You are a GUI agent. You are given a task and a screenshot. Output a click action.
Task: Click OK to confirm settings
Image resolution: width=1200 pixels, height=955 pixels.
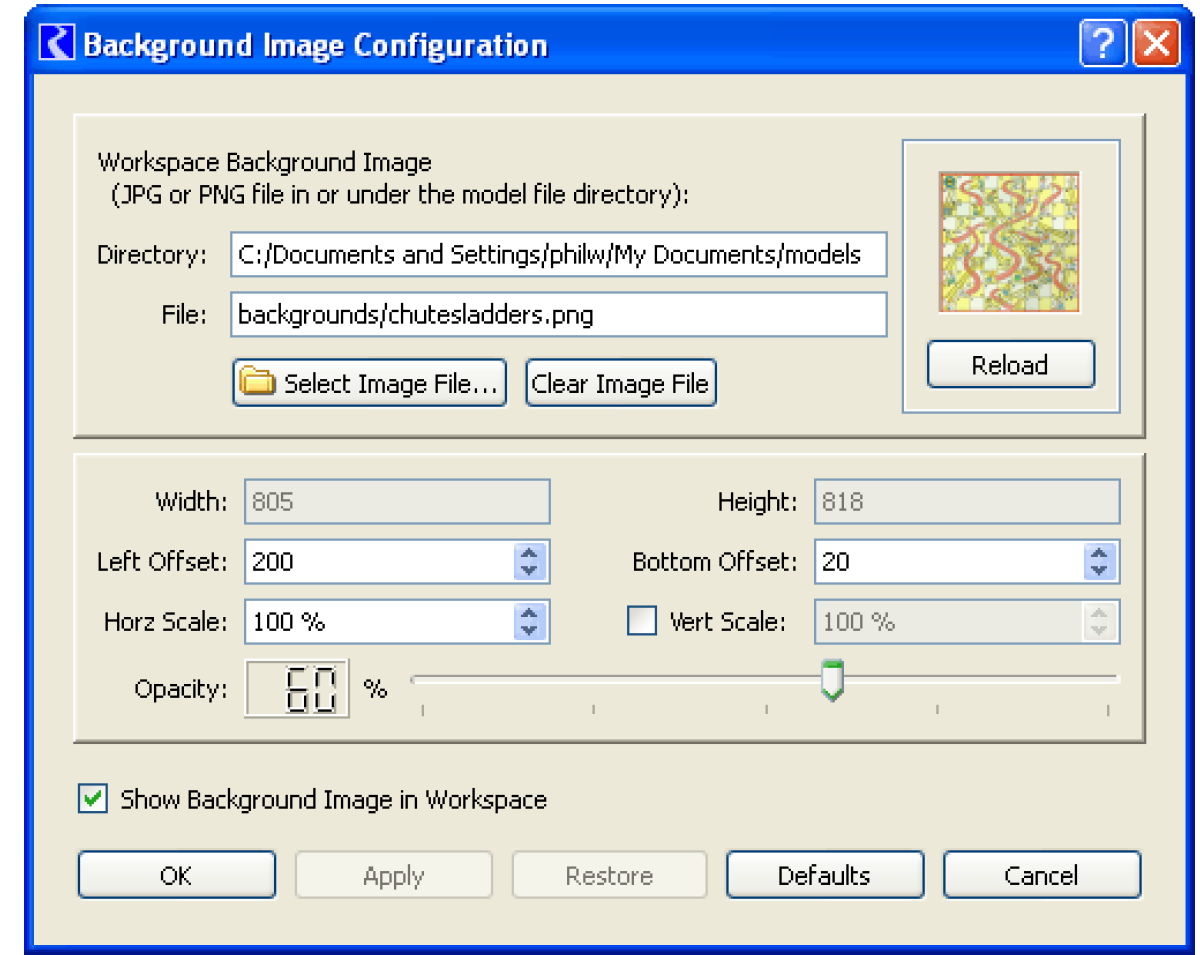pyautogui.click(x=176, y=876)
